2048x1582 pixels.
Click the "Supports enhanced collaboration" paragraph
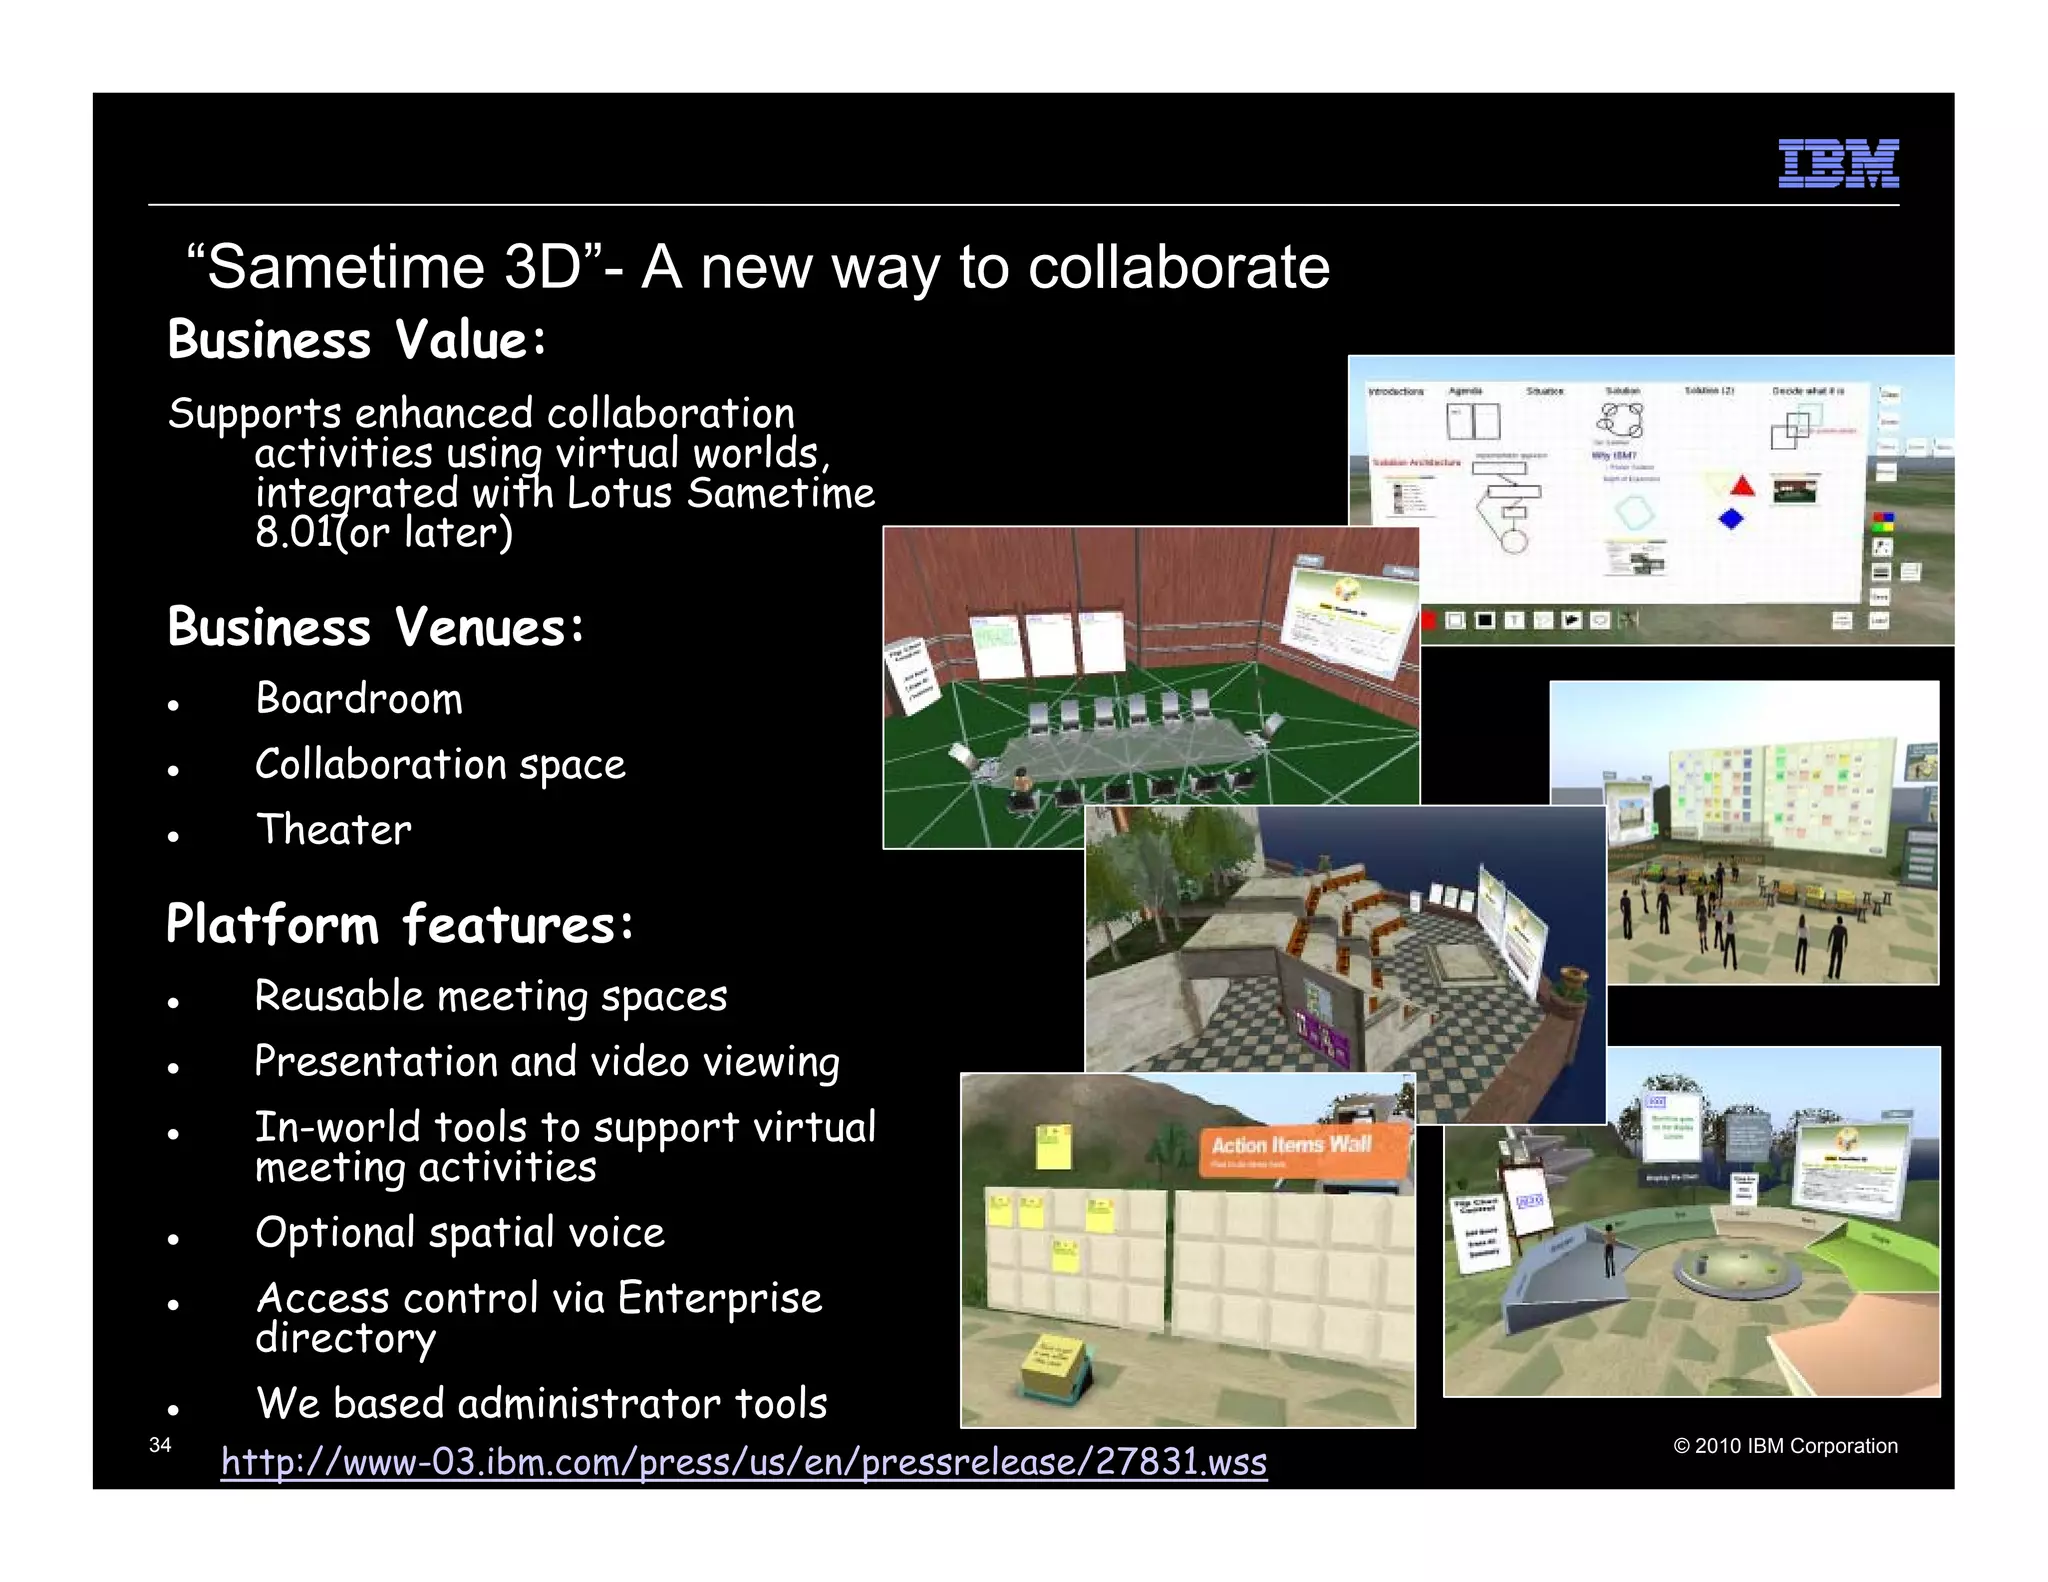point(521,473)
